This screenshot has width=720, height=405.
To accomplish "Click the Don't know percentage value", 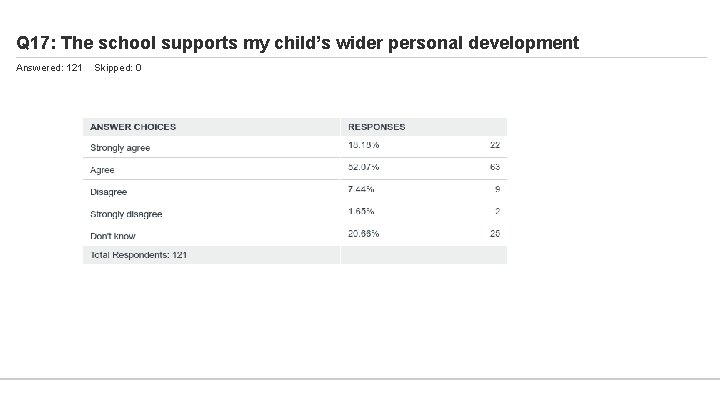I will 363,233.
